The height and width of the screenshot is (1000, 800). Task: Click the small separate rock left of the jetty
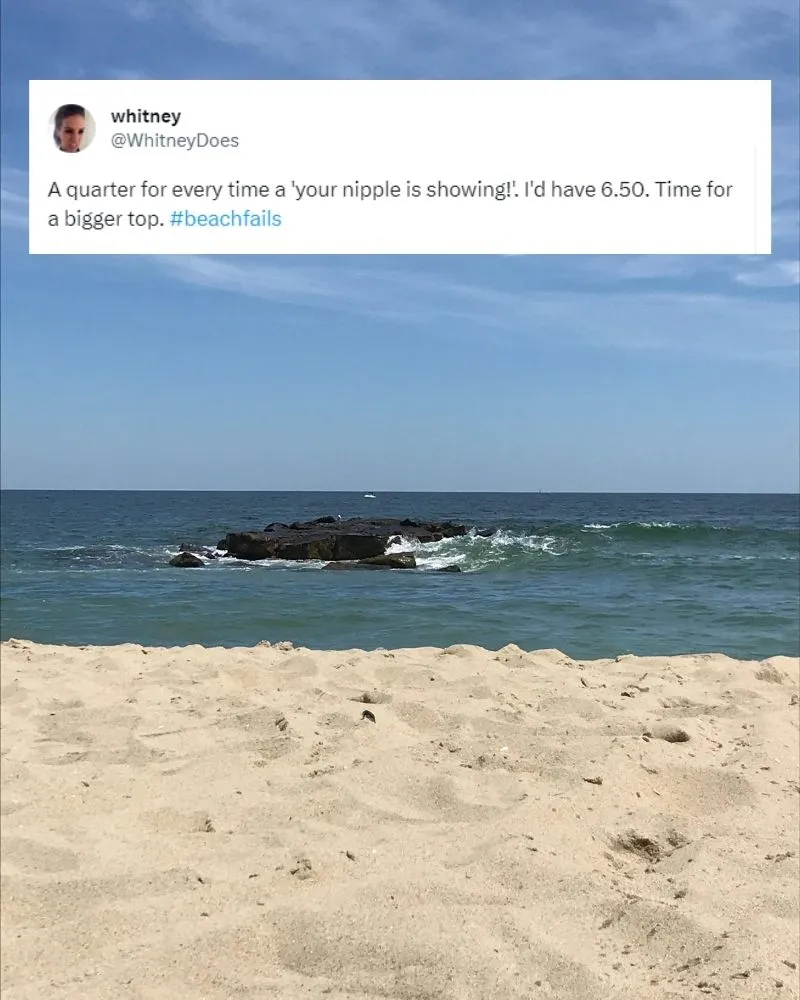point(186,560)
